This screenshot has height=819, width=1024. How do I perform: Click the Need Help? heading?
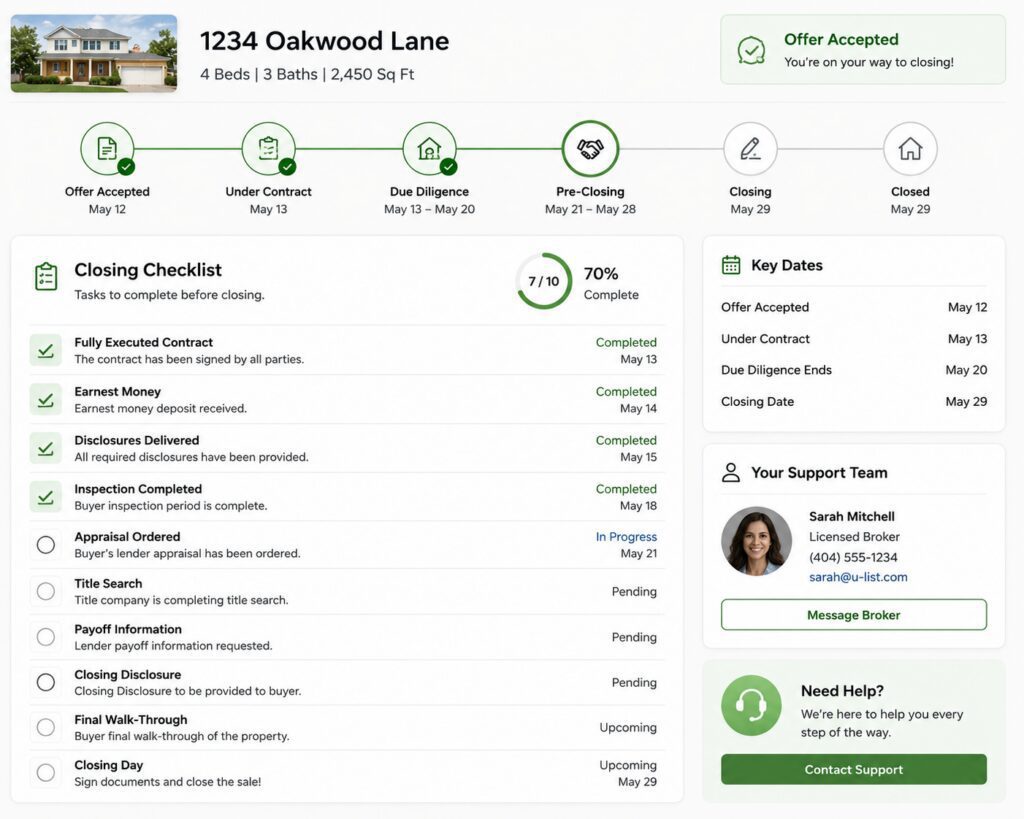(842, 690)
